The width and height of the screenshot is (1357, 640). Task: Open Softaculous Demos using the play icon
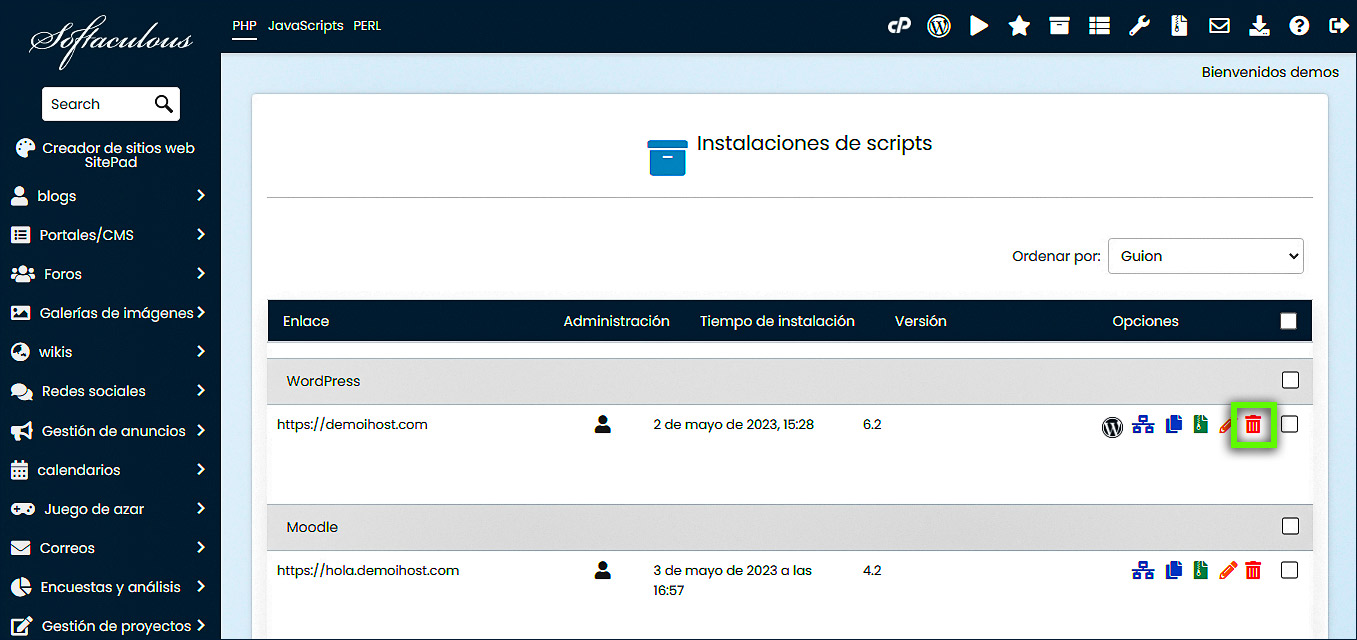[979, 25]
